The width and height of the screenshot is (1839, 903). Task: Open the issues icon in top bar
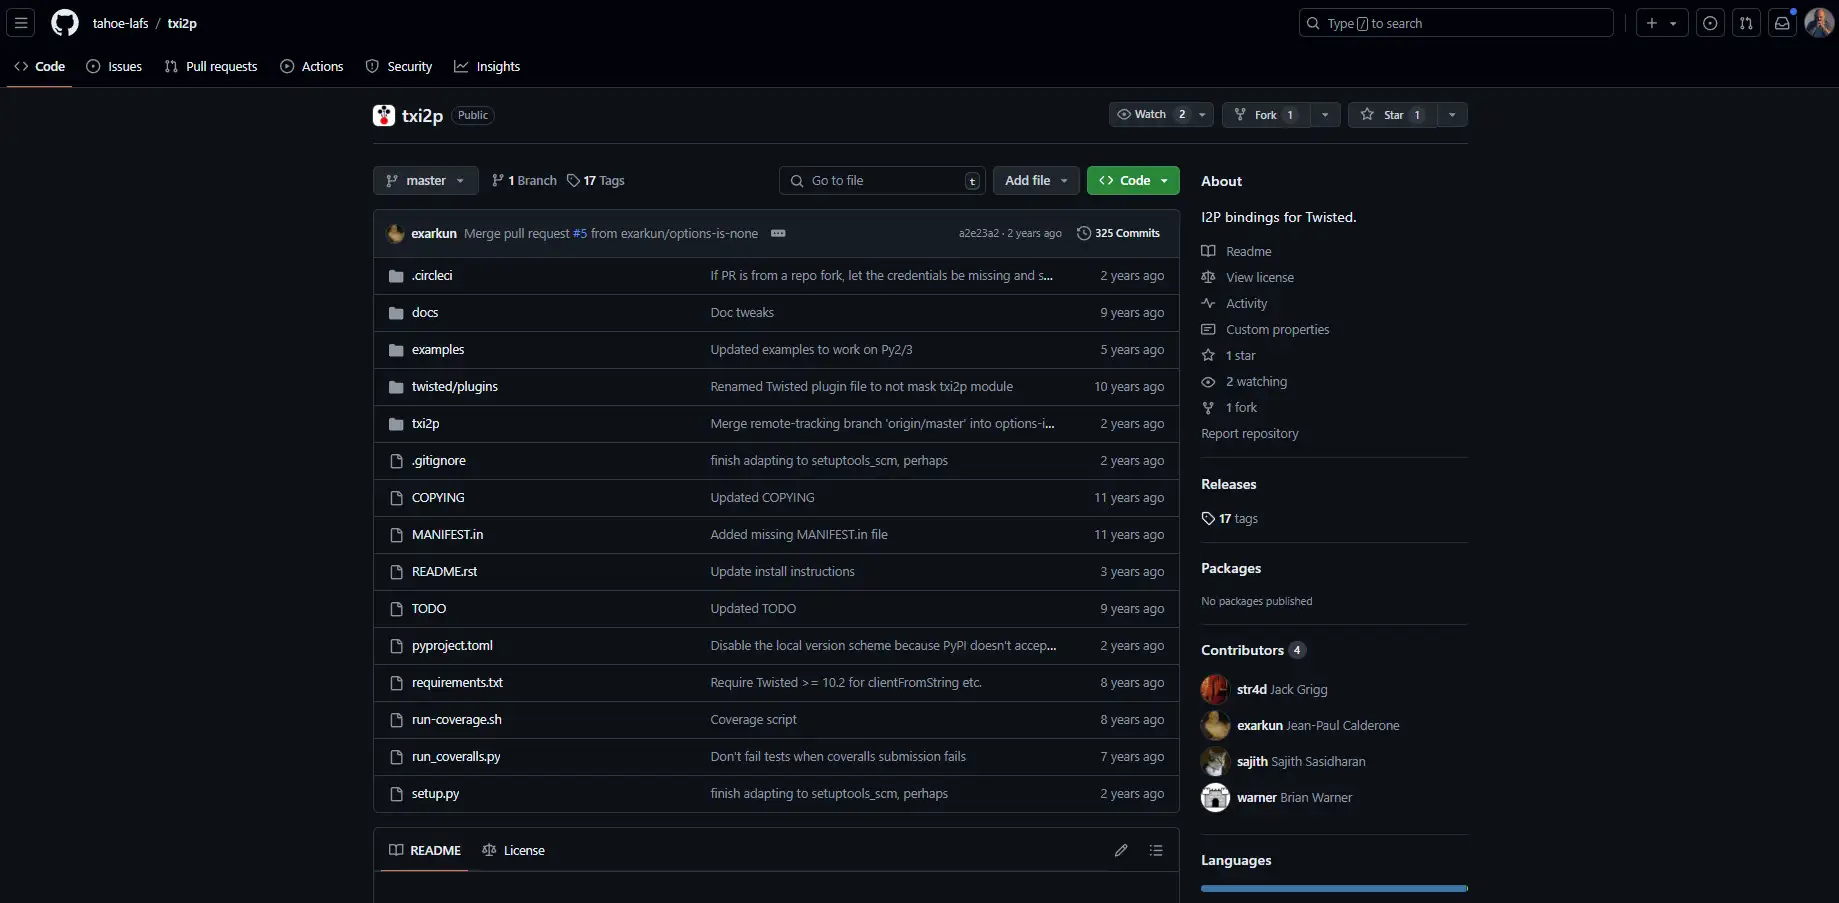pyautogui.click(x=1711, y=23)
